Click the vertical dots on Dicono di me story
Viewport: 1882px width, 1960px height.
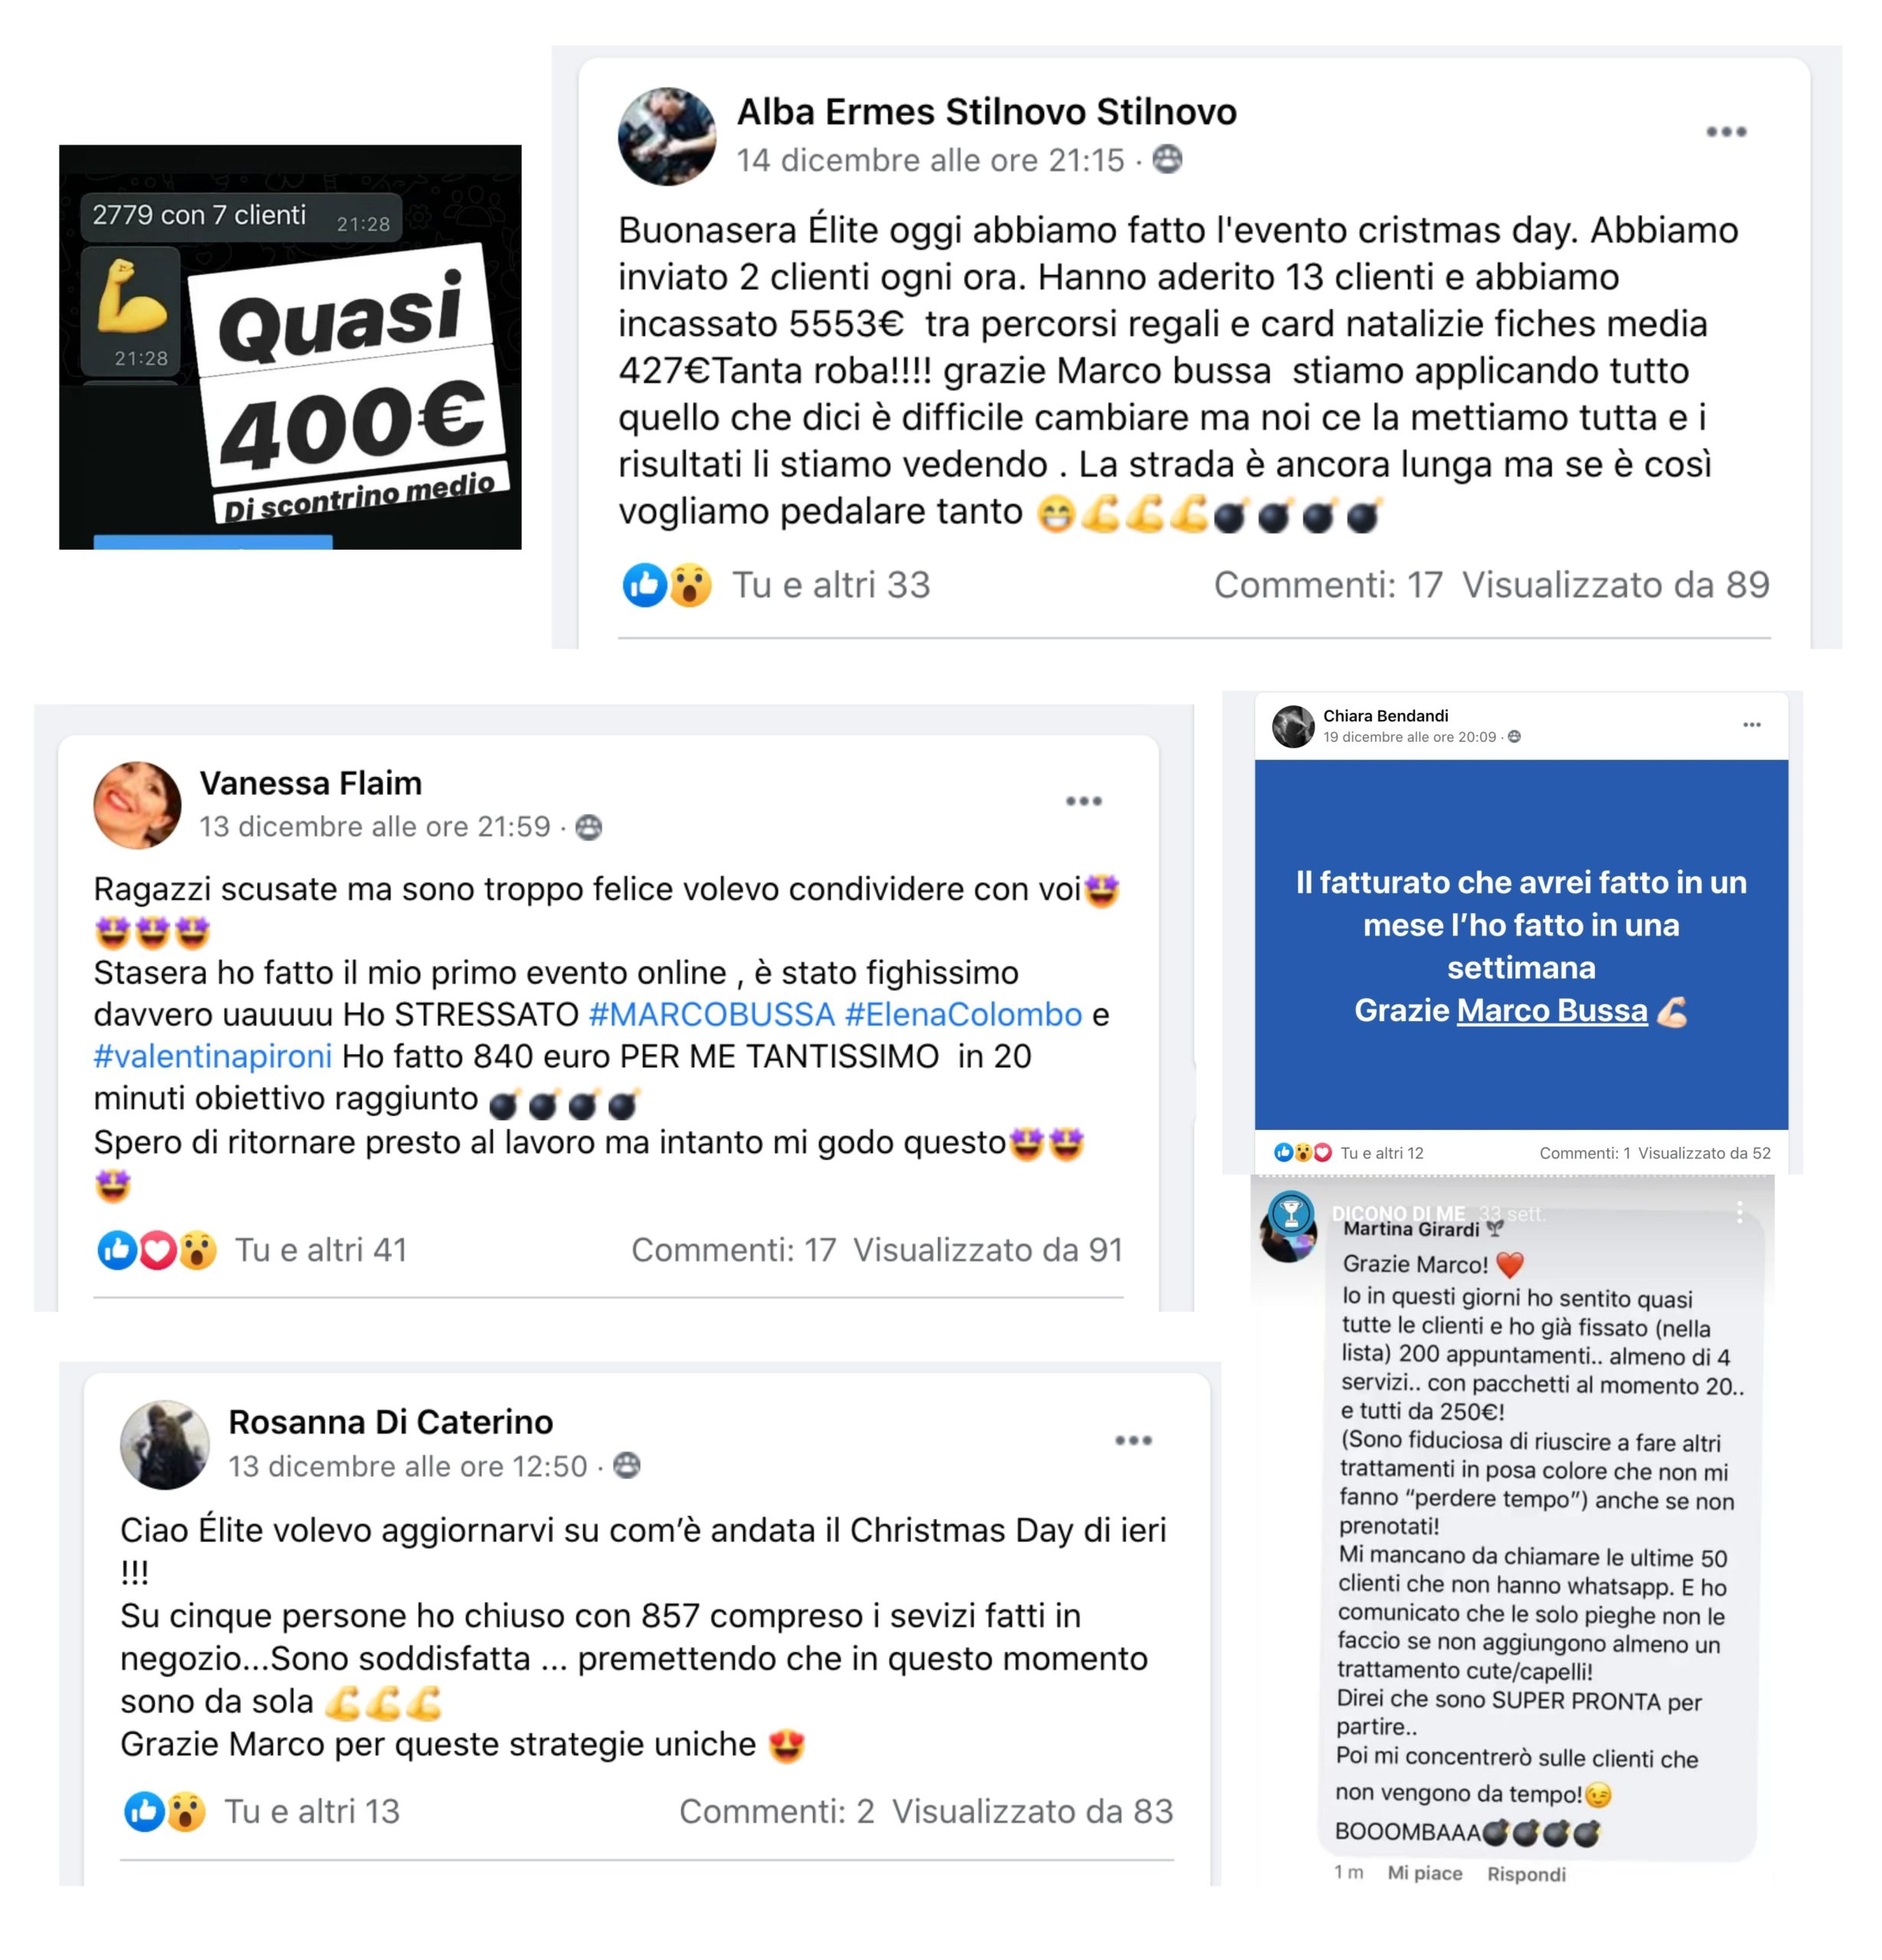click(1739, 1212)
